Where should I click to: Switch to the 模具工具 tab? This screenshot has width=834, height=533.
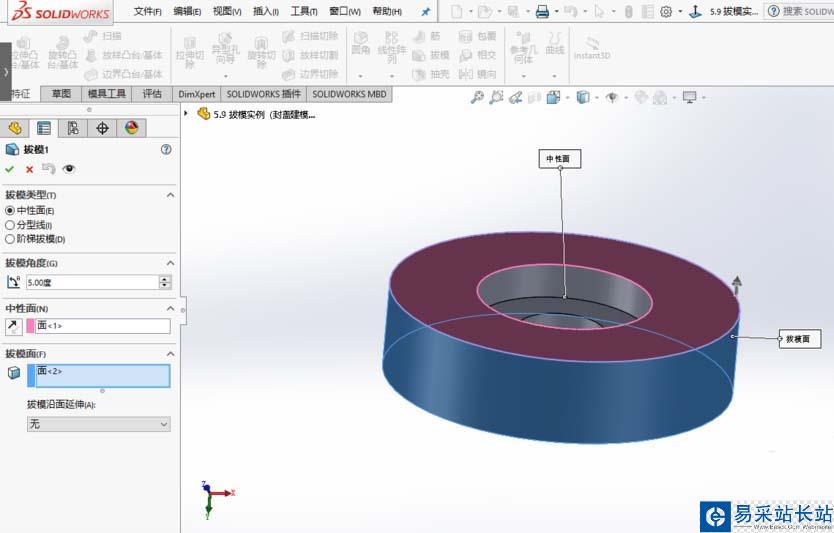pyautogui.click(x=106, y=94)
